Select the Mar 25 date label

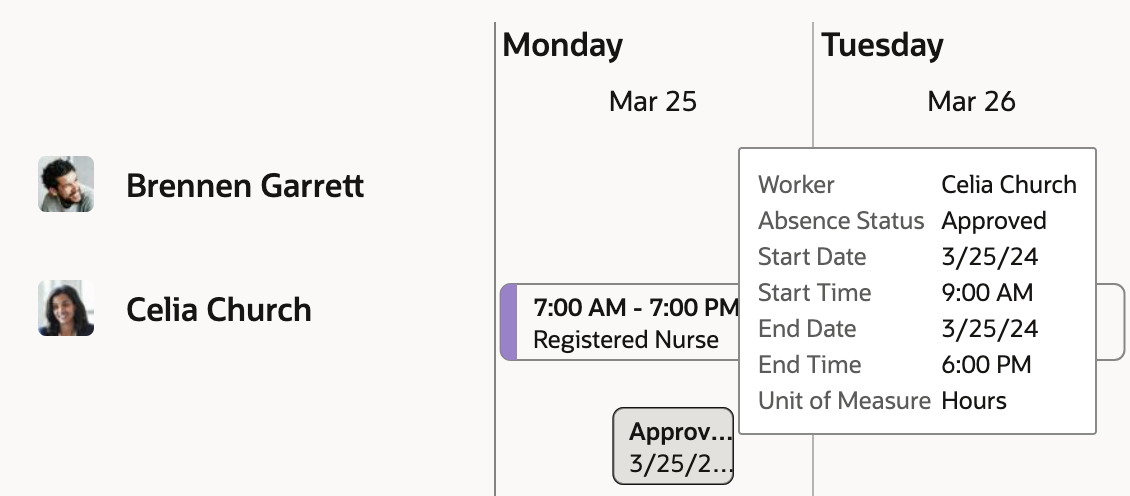click(x=652, y=101)
